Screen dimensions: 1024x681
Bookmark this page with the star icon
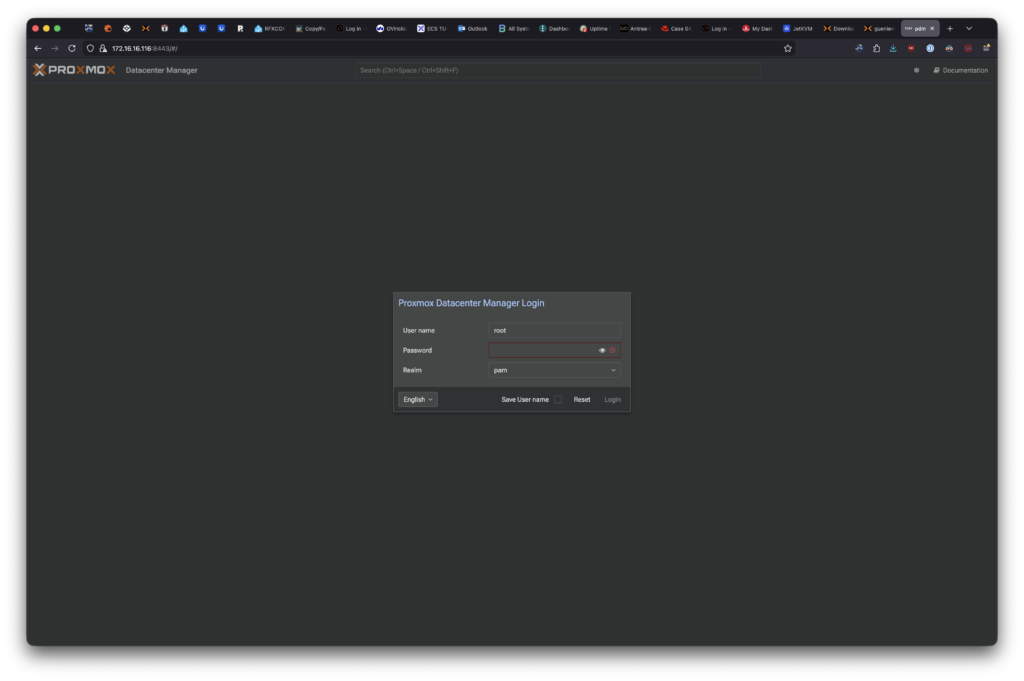click(788, 48)
